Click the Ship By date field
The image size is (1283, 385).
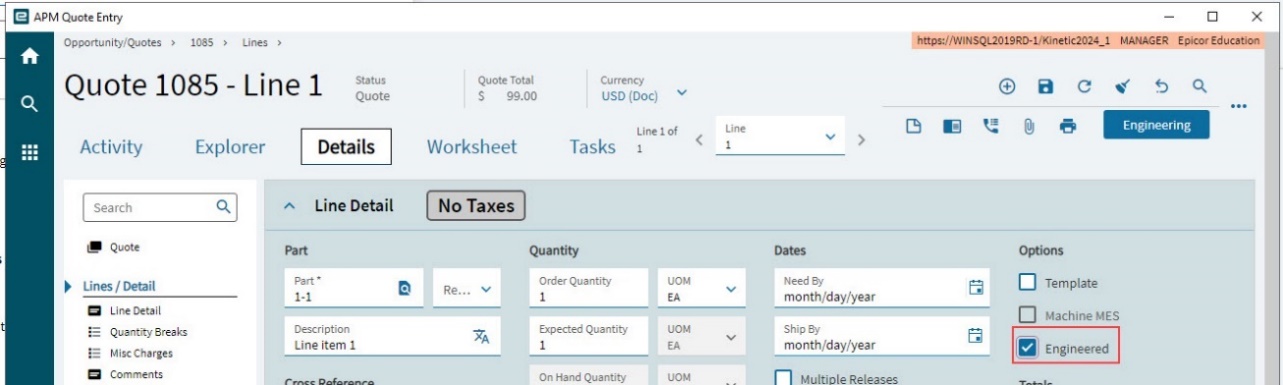(882, 336)
